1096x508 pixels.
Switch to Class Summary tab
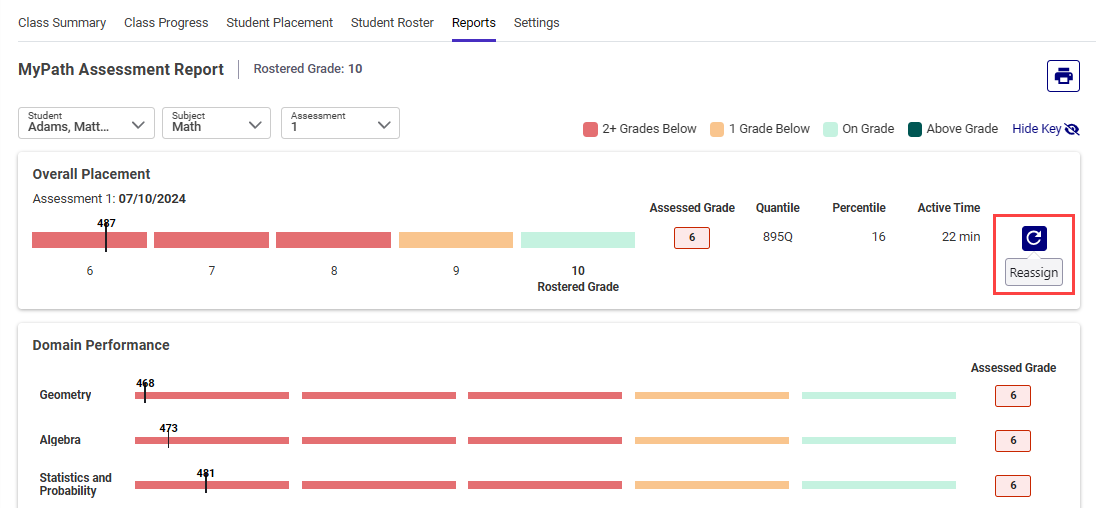coord(62,22)
